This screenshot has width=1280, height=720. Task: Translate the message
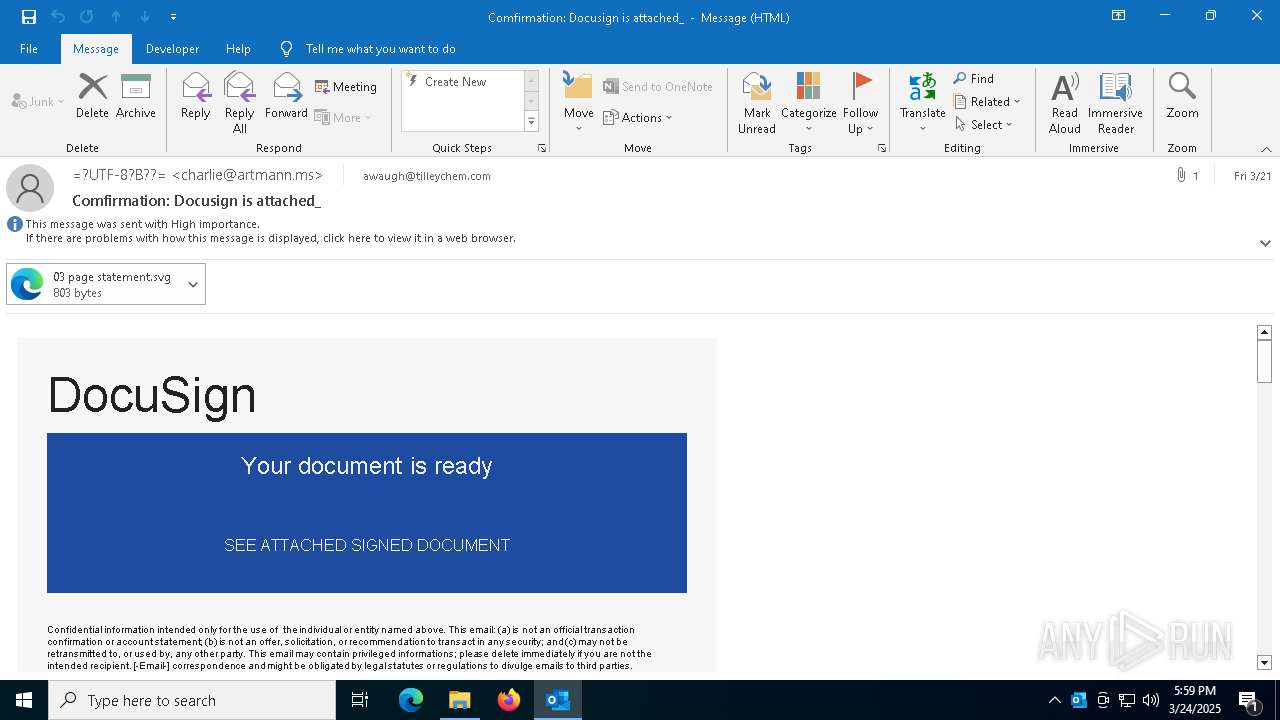(922, 102)
